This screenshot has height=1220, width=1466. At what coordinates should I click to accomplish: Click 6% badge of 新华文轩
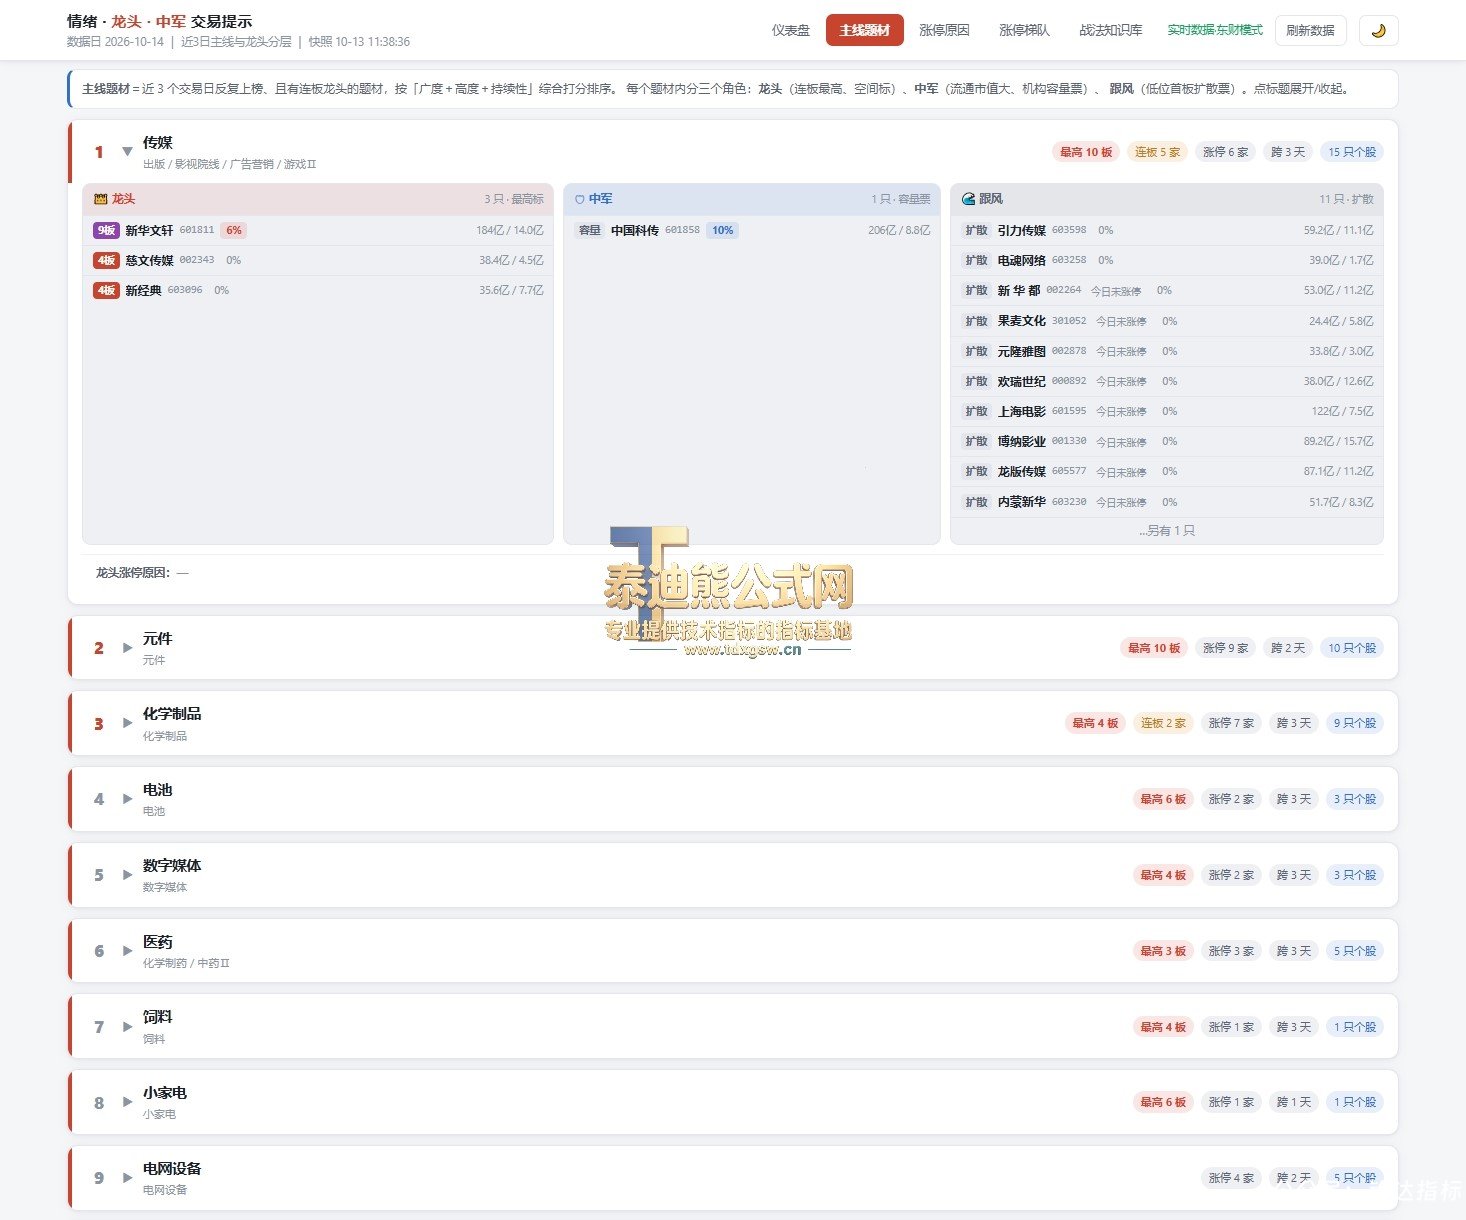tap(233, 230)
